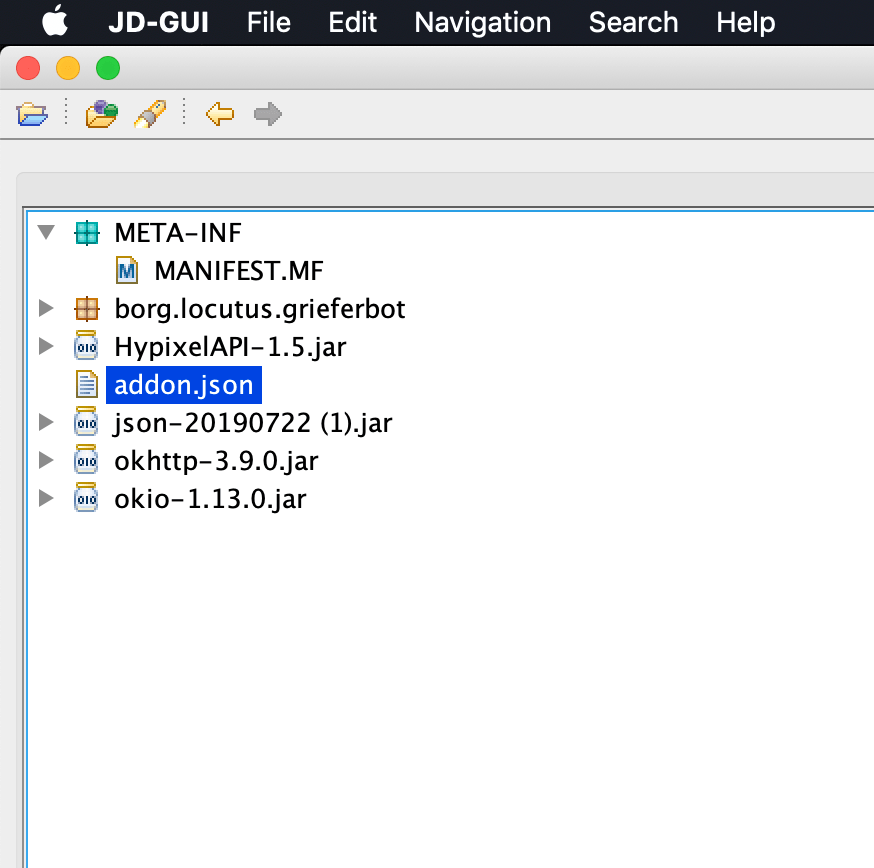Image resolution: width=874 pixels, height=868 pixels.
Task: Open the Search menu
Action: click(x=633, y=22)
